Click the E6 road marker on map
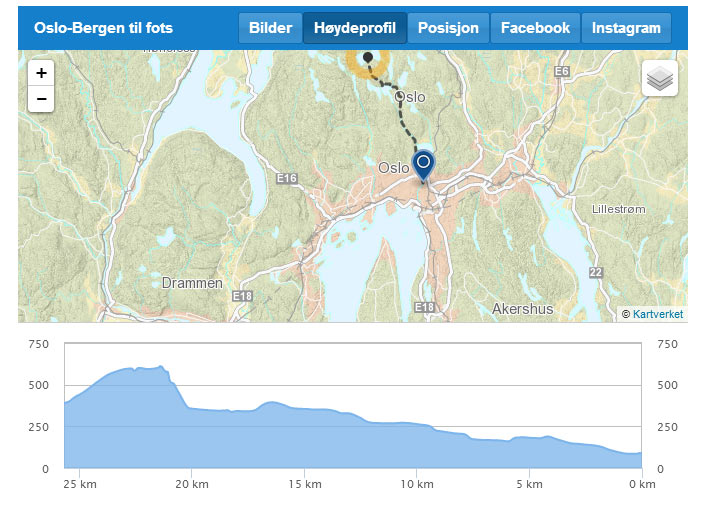This screenshot has height=507, width=703. 561,71
